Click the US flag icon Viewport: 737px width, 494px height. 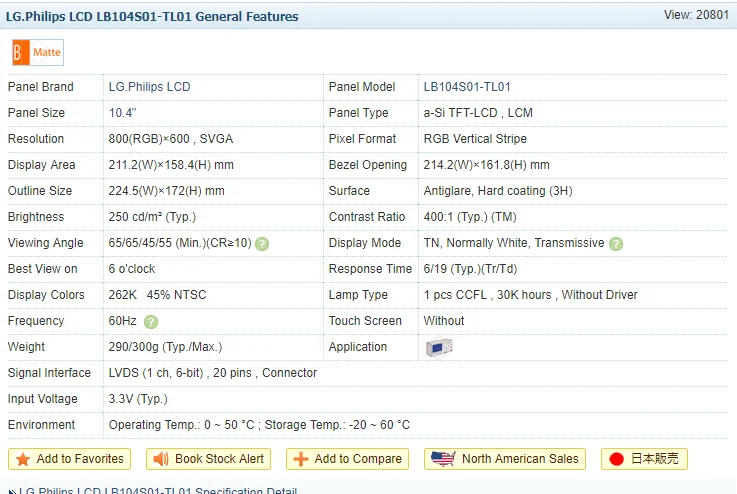point(443,459)
